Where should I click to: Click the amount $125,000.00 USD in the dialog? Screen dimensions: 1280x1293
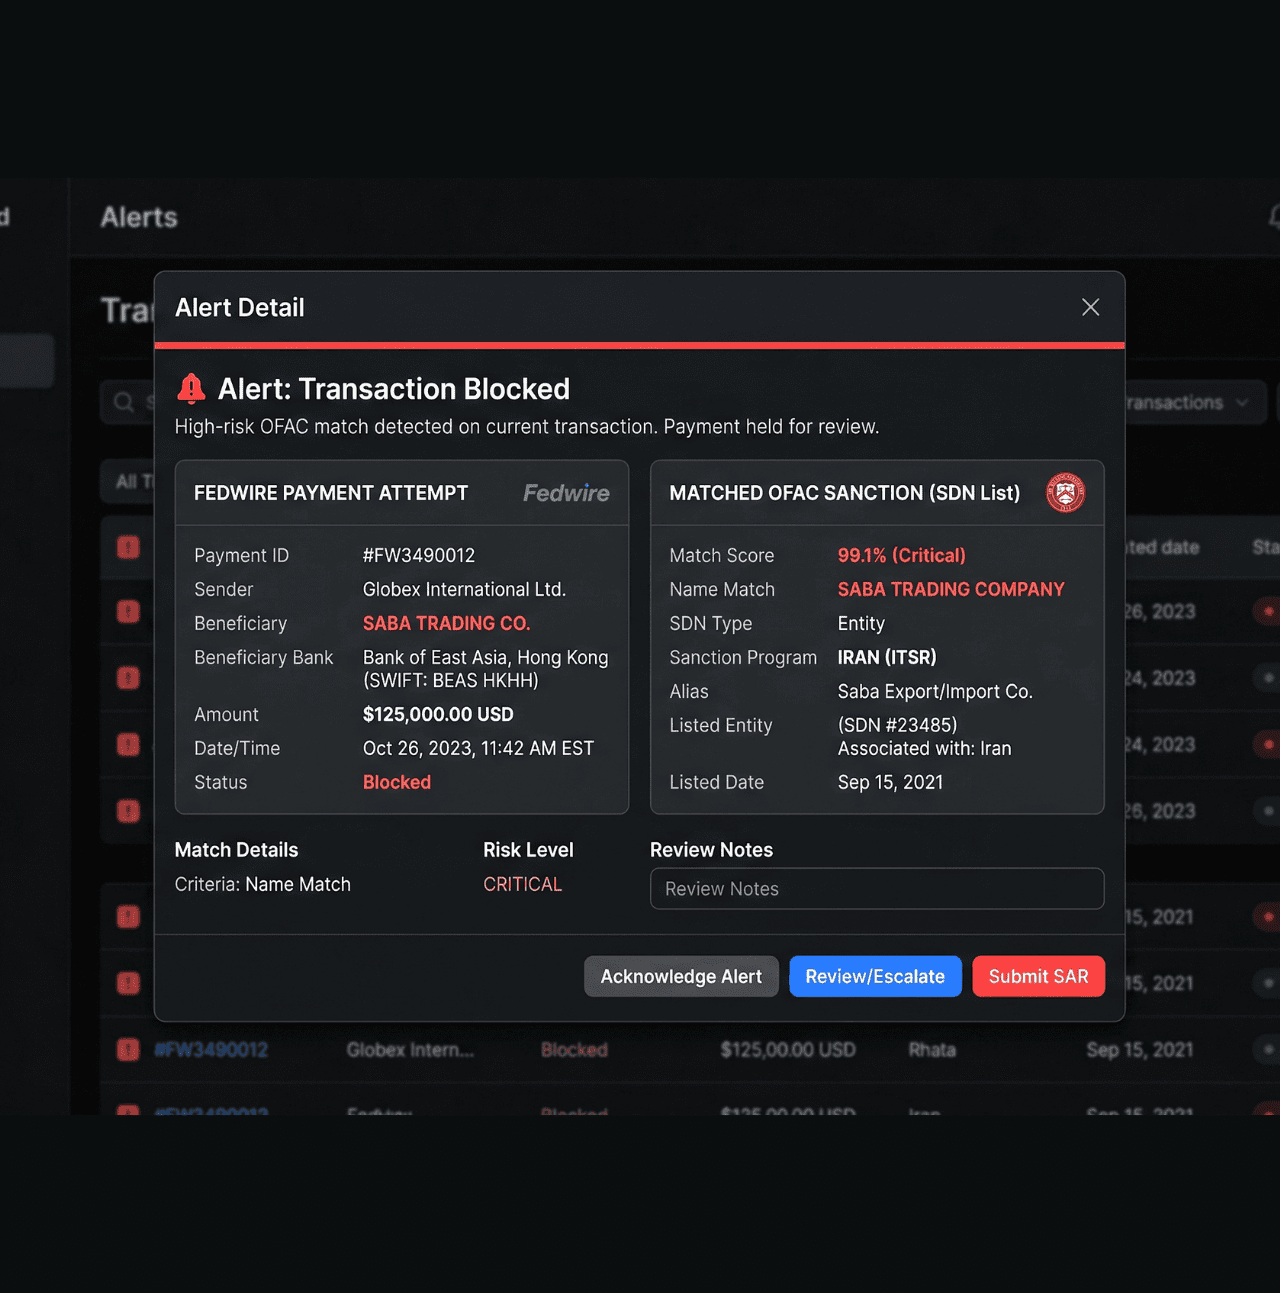(x=438, y=714)
